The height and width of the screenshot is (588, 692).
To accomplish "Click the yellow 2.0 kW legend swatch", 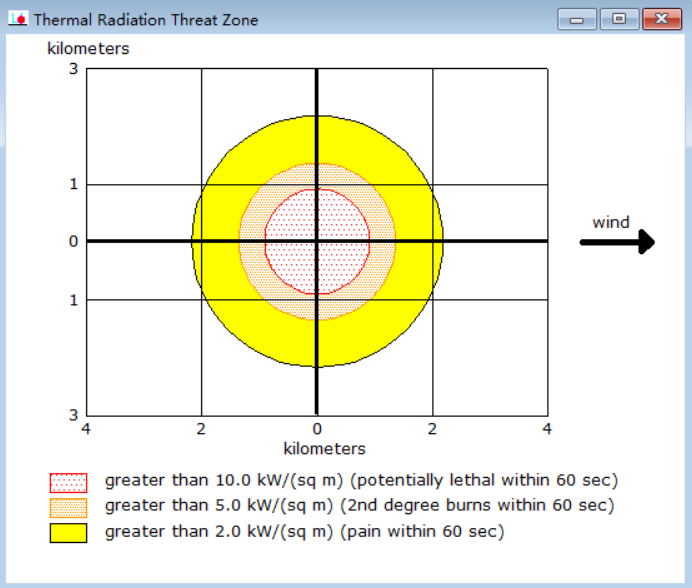I will click(x=68, y=533).
